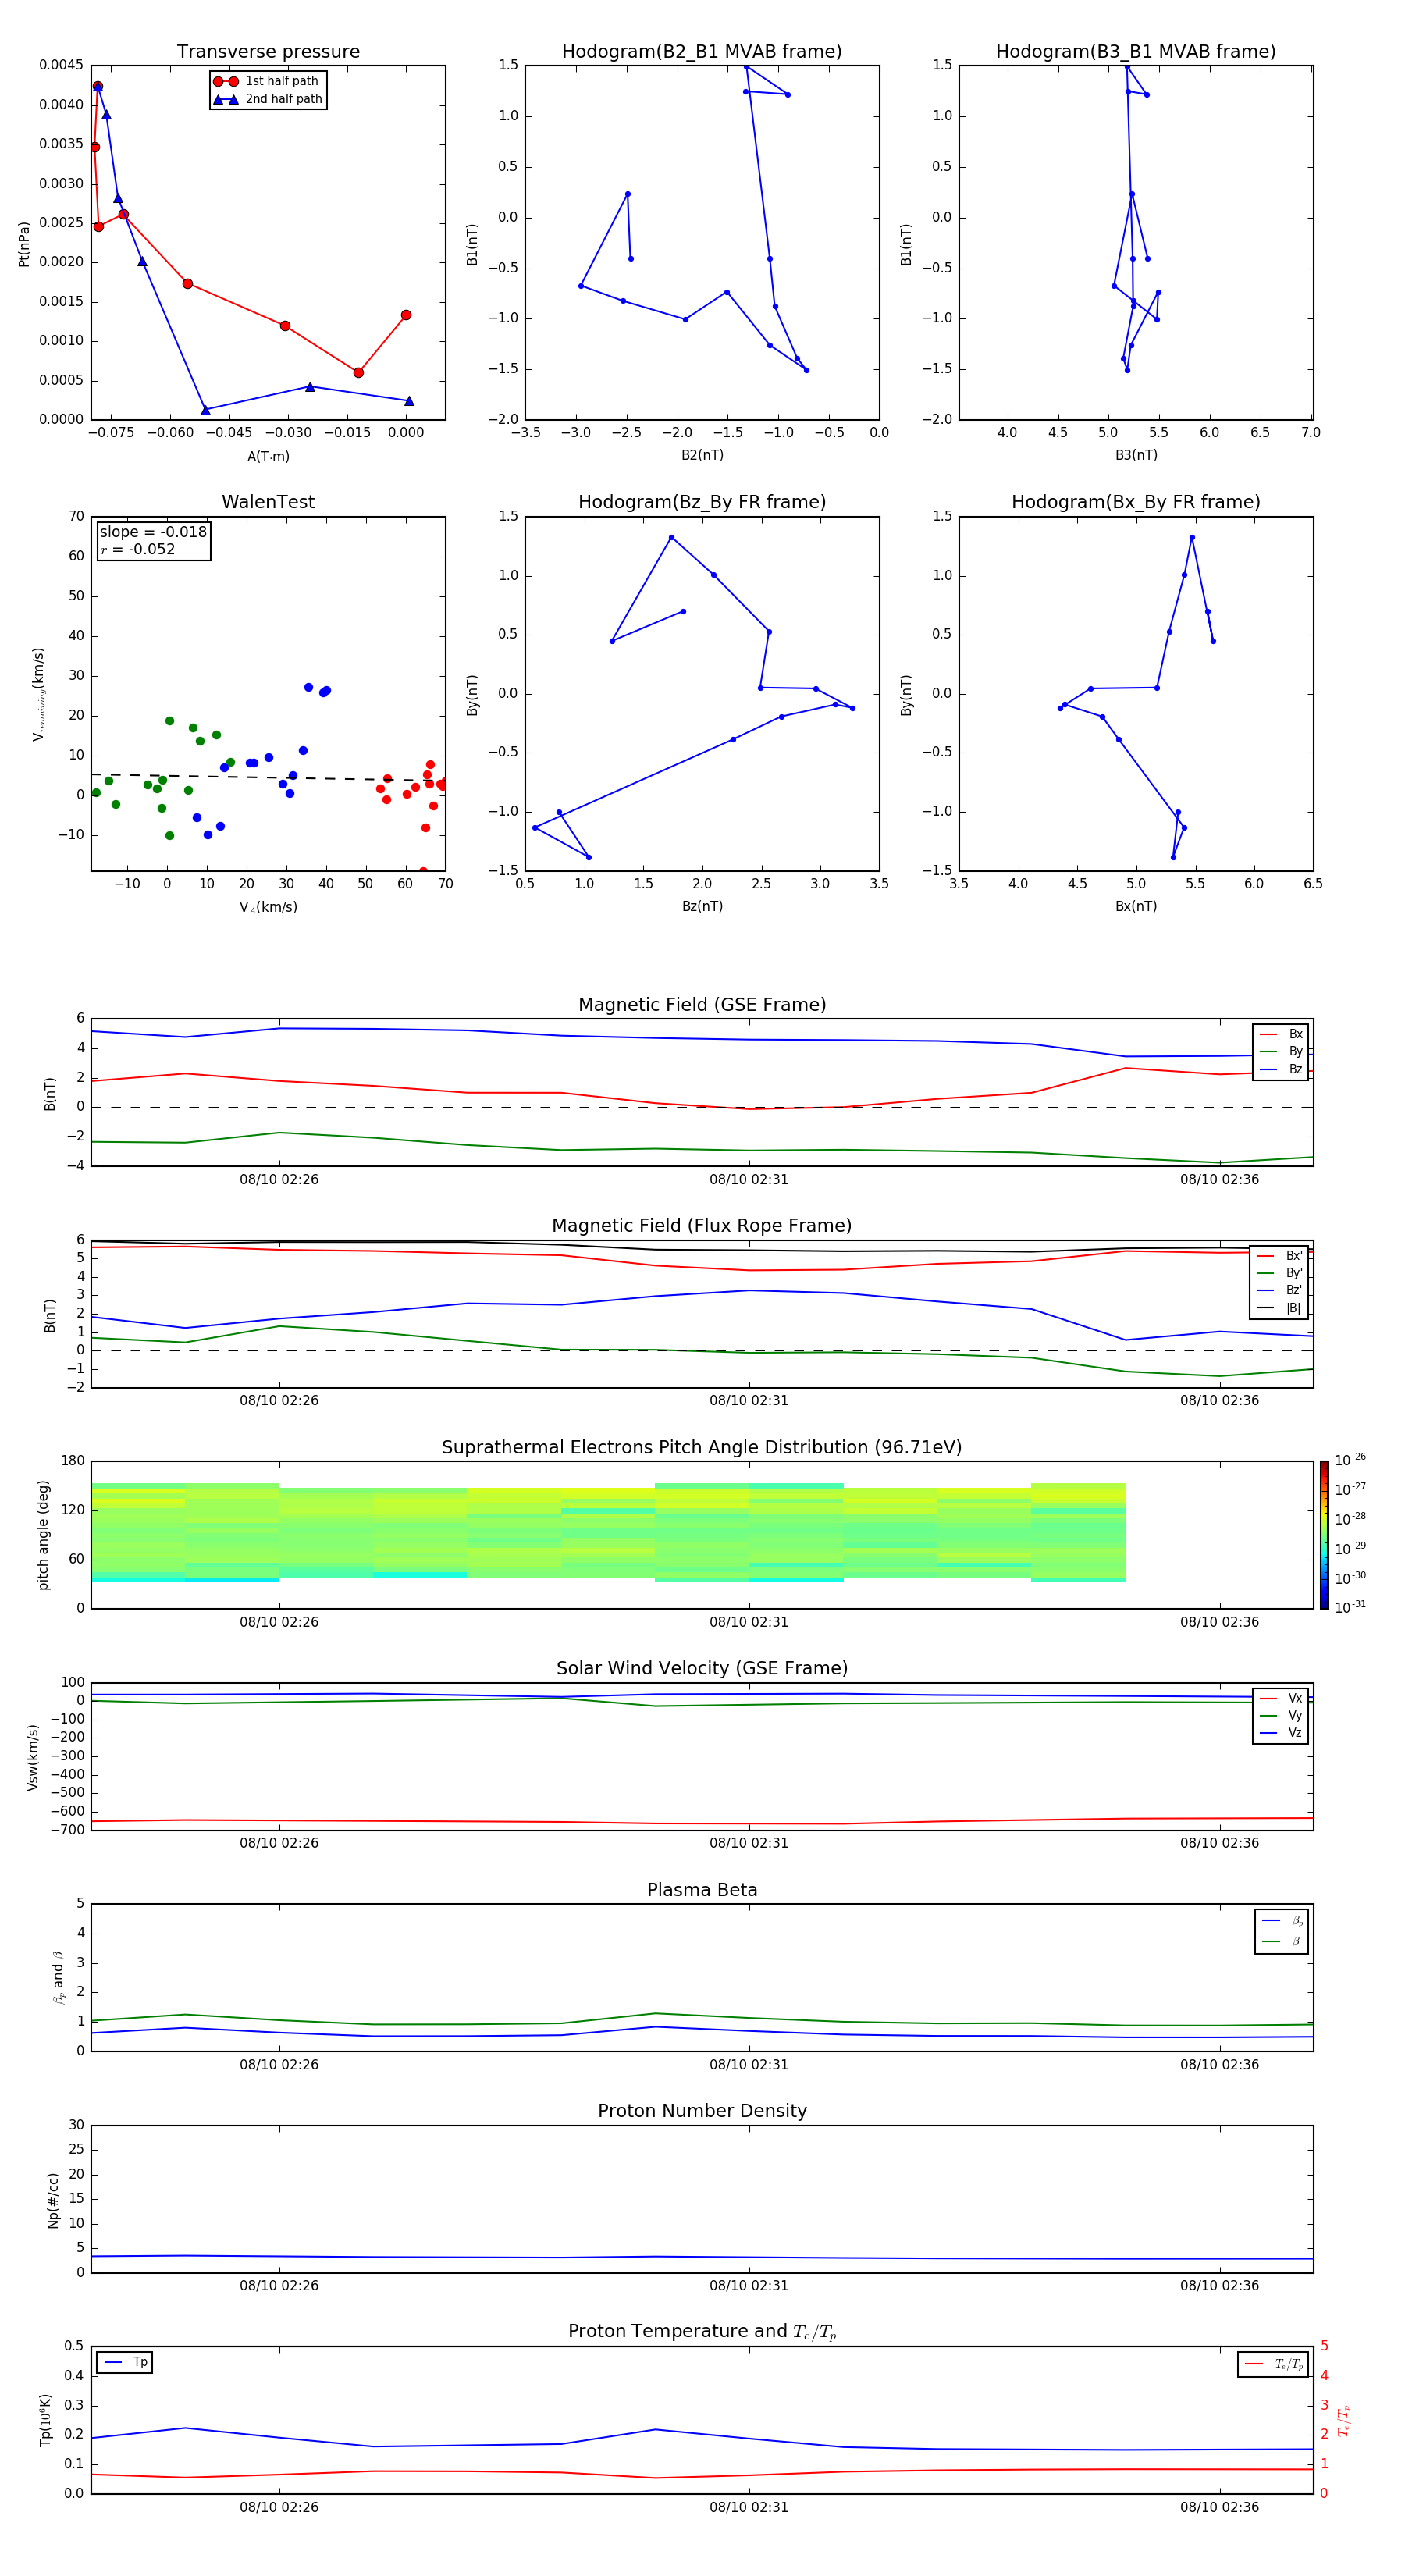The height and width of the screenshot is (2576, 1405).
Task: Click the 'By' entry in GSE legend
Action: [x=1281, y=1051]
